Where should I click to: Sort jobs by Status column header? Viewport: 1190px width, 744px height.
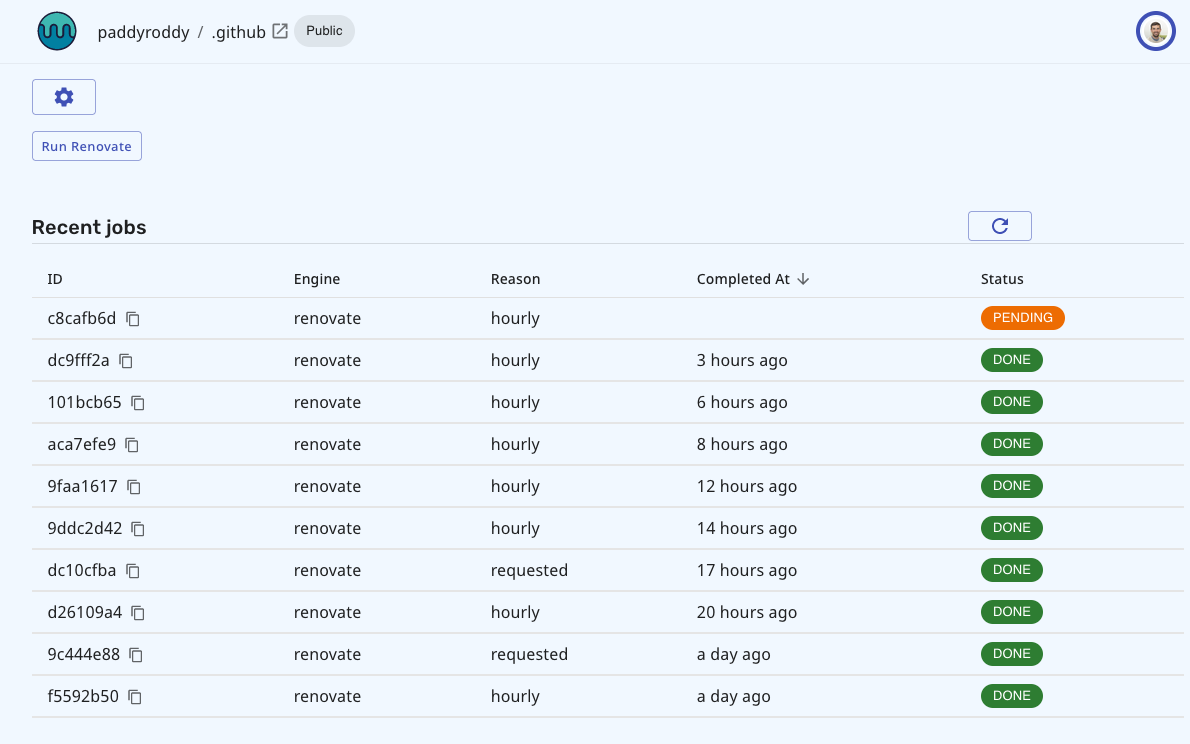(1002, 279)
